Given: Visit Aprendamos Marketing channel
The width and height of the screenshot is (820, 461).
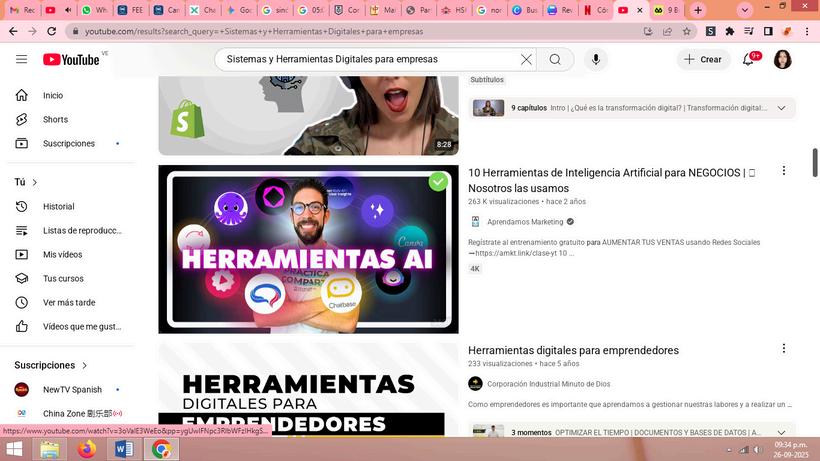Looking at the screenshot, I should 525,222.
